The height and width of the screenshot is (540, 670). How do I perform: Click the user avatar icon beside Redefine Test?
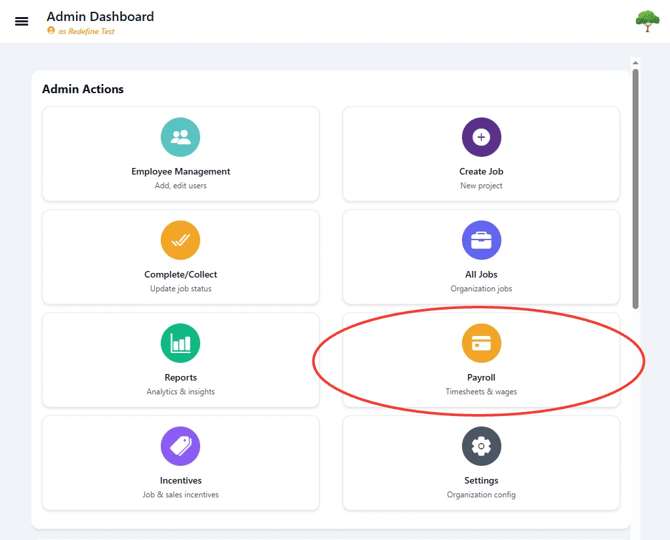51,30
